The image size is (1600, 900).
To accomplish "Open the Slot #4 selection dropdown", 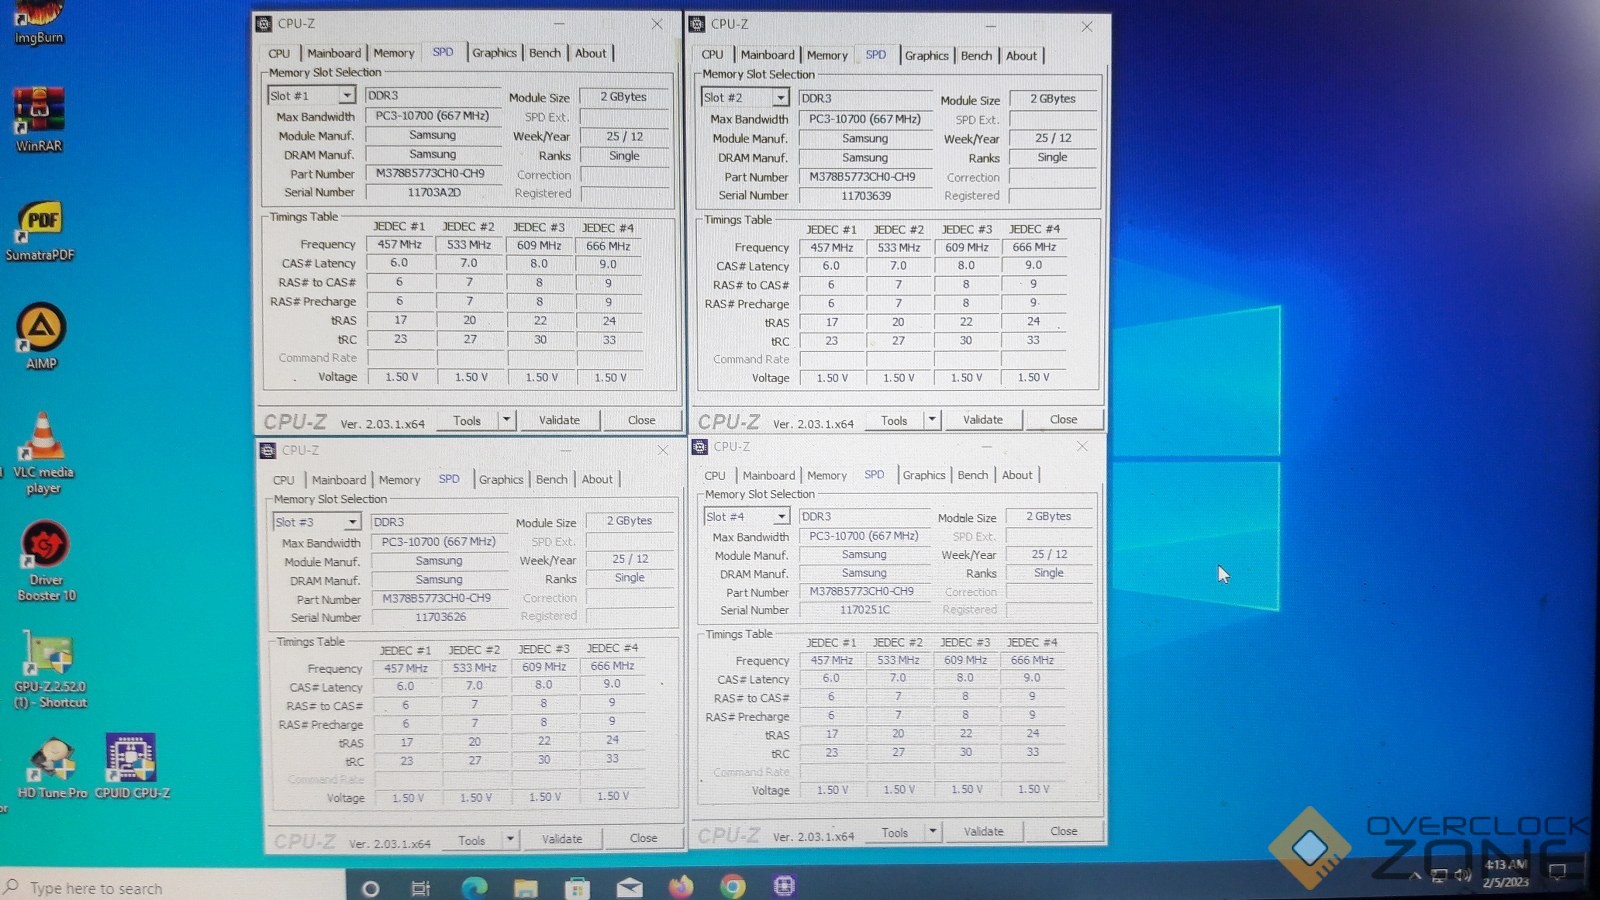I will [x=781, y=517].
